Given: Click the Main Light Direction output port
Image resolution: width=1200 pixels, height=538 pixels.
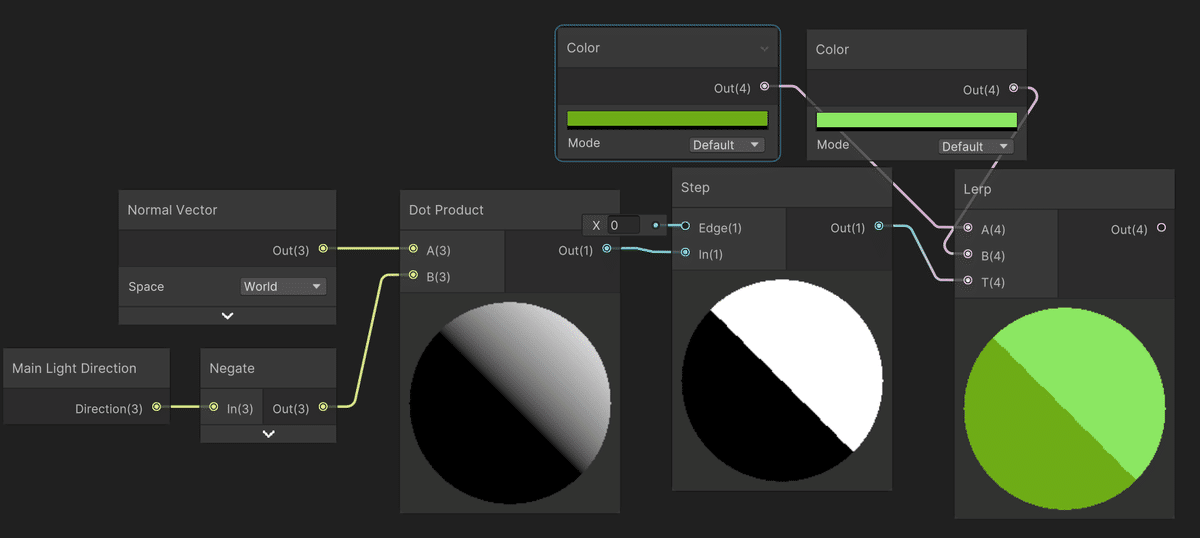Looking at the screenshot, I should 156,407.
